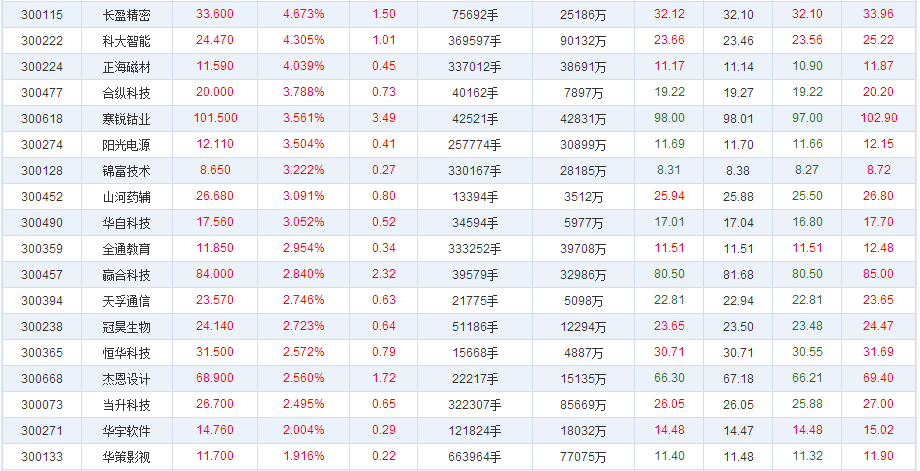
Task: Click price 68.900
Action: 215,377
